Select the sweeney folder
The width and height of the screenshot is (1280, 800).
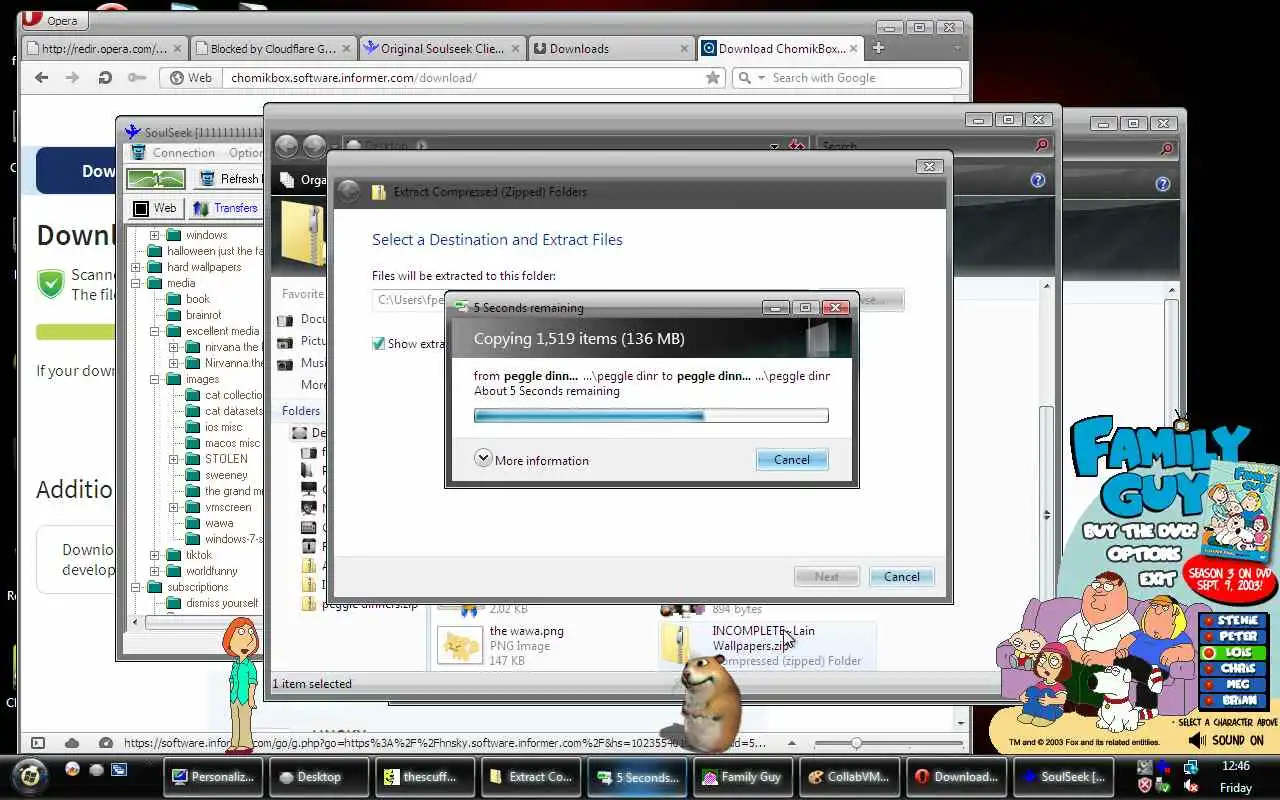pyautogui.click(x=226, y=475)
